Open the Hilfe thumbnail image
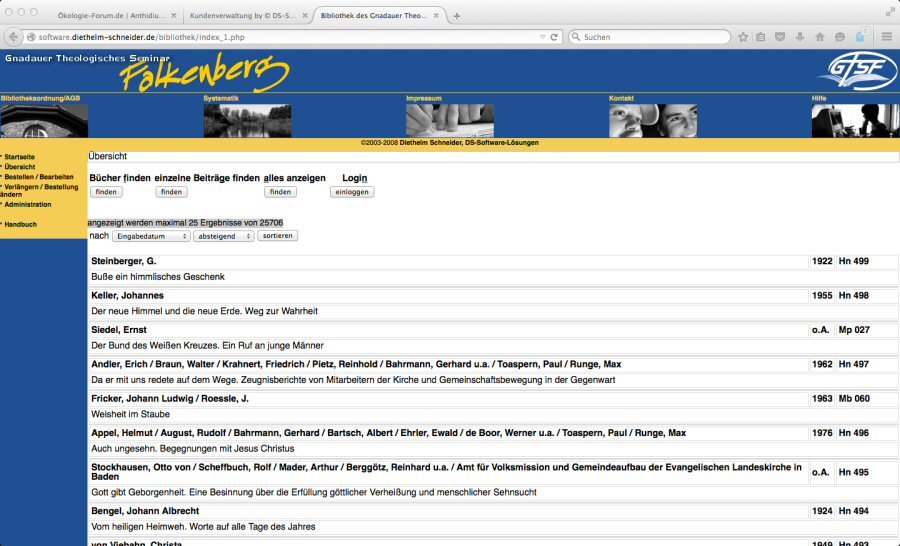Screen dimensions: 900x546 pos(856,121)
